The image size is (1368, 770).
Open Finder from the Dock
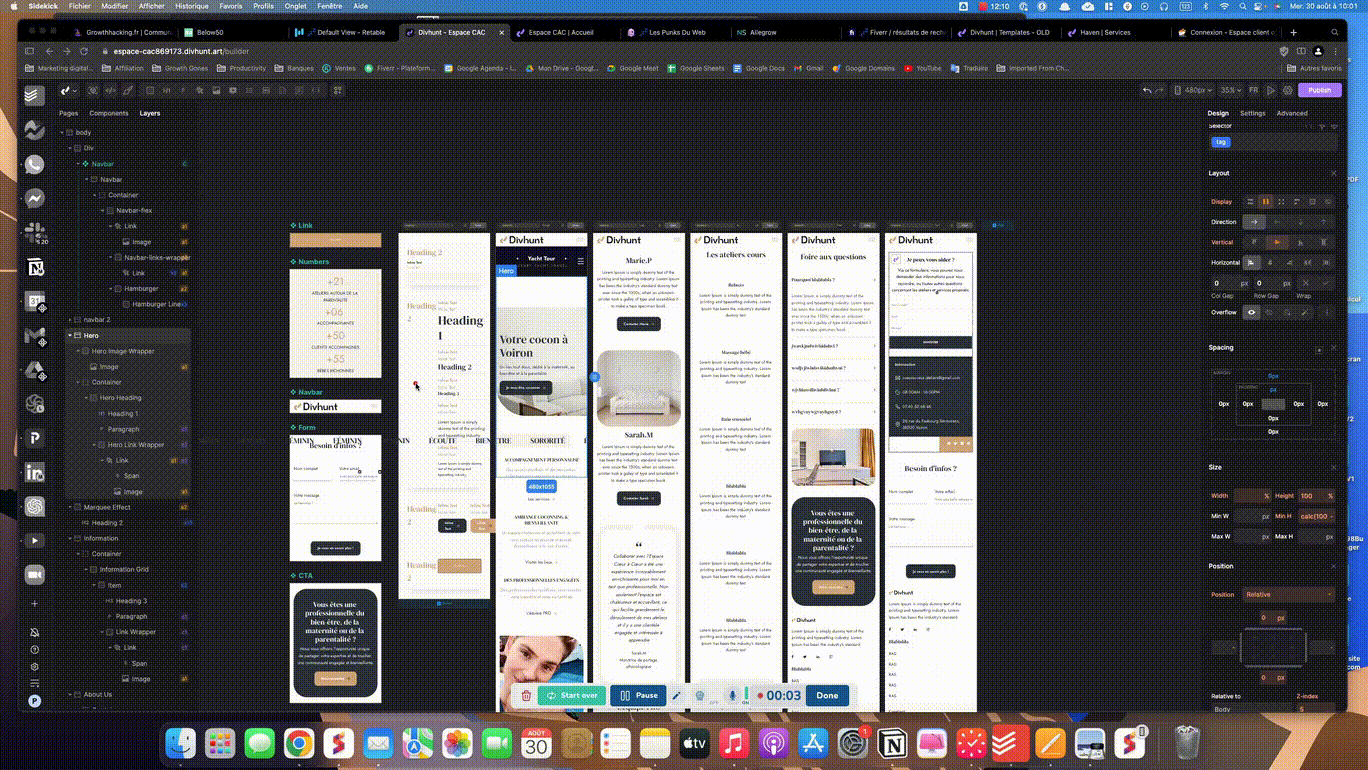(181, 743)
